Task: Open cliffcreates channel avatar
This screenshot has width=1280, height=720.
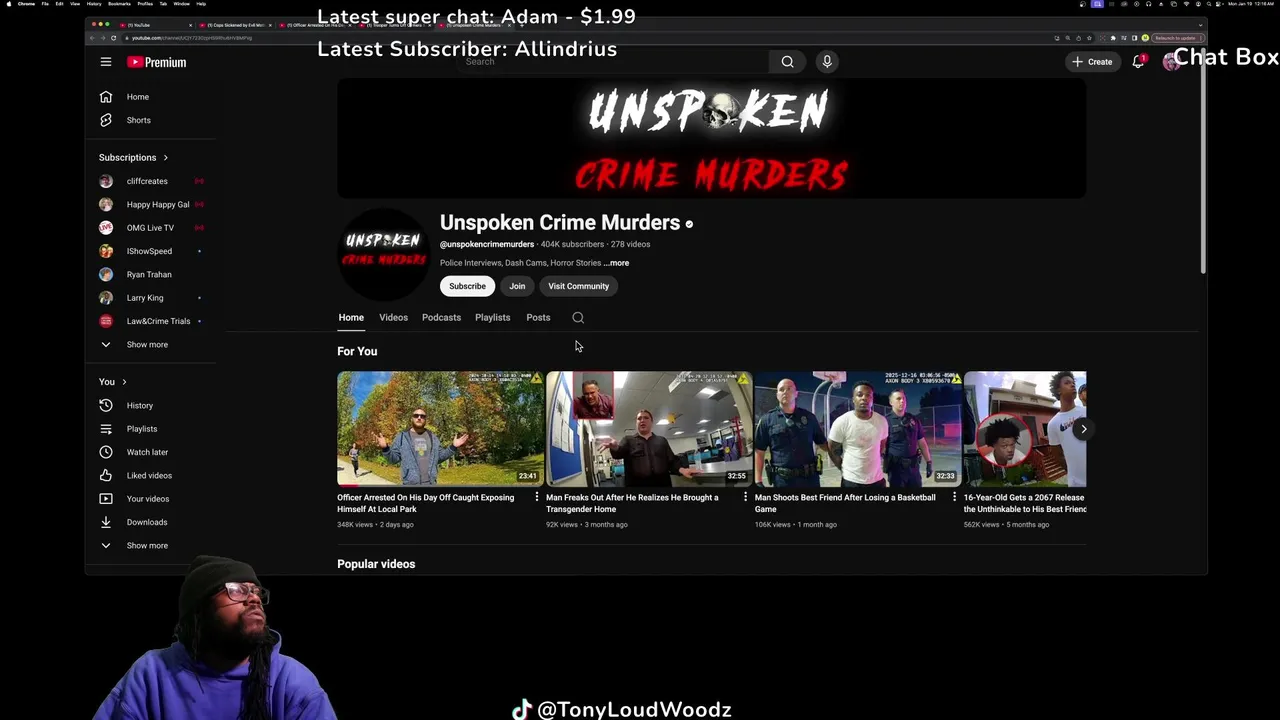Action: click(106, 181)
